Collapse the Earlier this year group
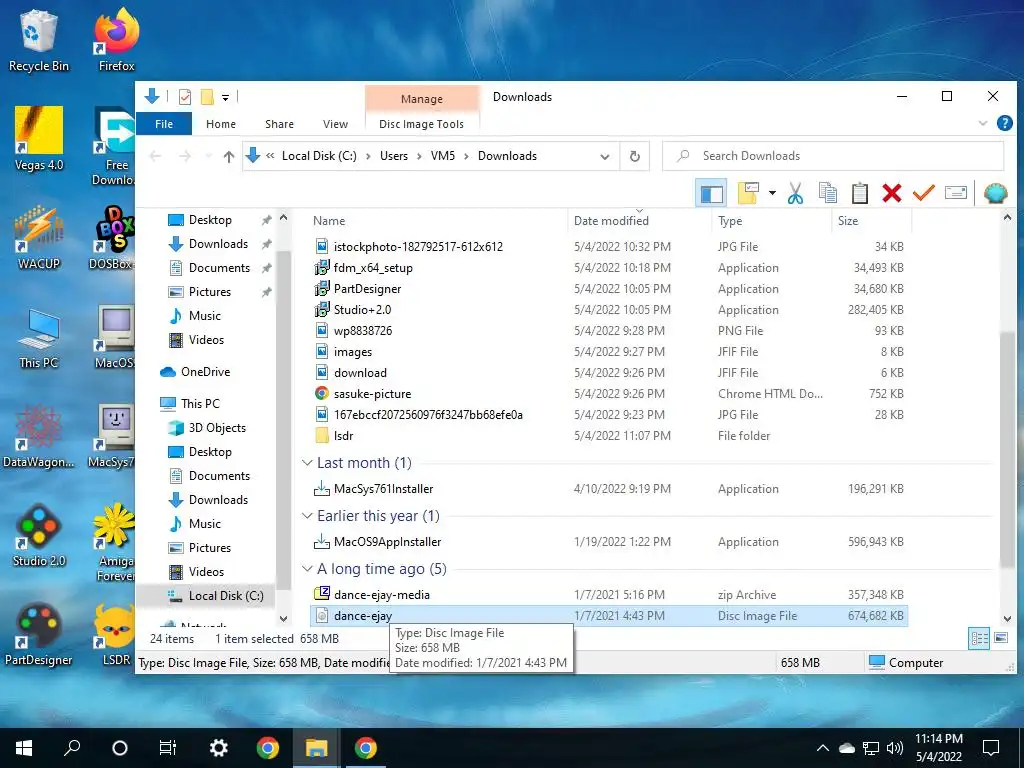This screenshot has width=1024, height=768. pos(307,516)
